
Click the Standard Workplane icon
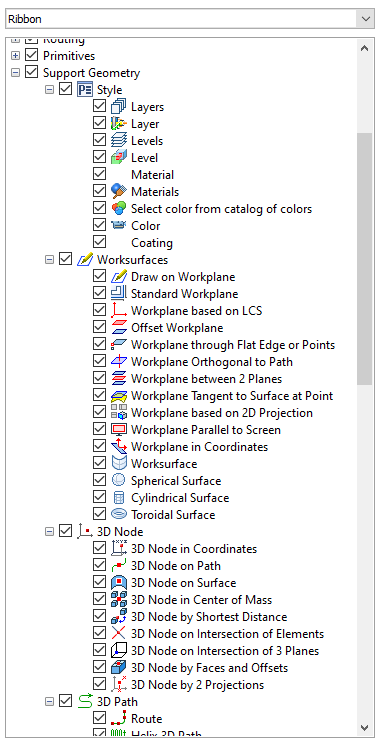point(118,294)
